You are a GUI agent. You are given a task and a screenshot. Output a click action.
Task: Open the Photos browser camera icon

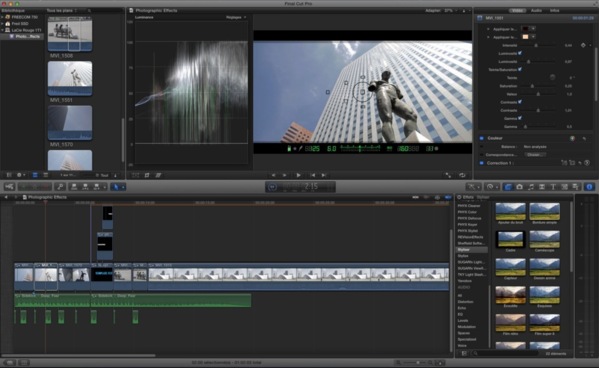point(519,186)
